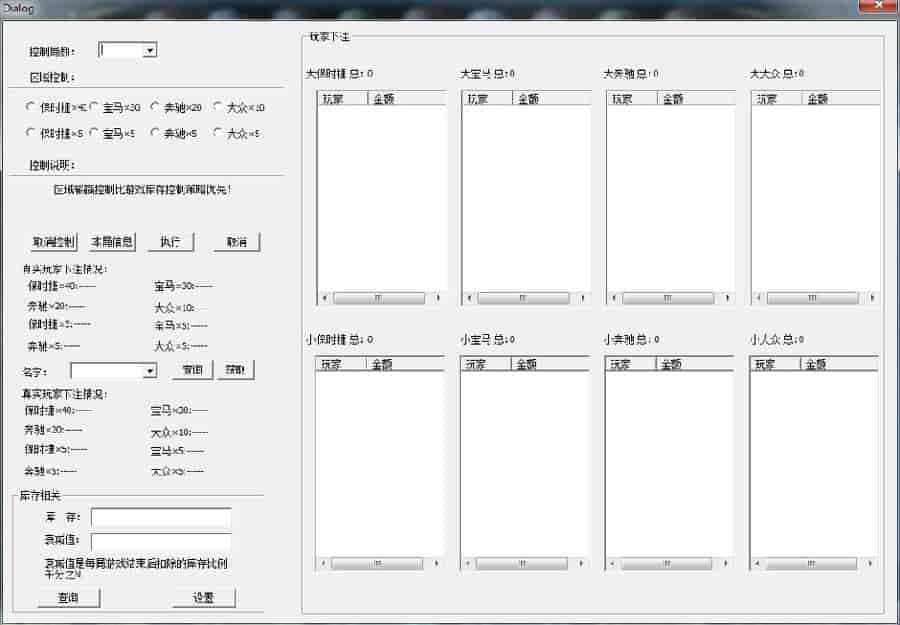Click 设置 in the 库存相关 section
This screenshot has height=625, width=900.
pos(204,598)
